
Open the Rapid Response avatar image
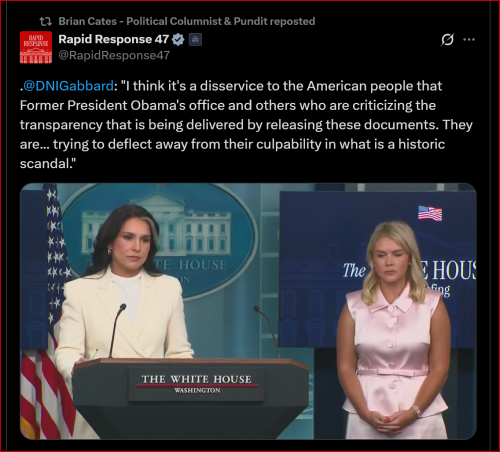click(x=36, y=47)
